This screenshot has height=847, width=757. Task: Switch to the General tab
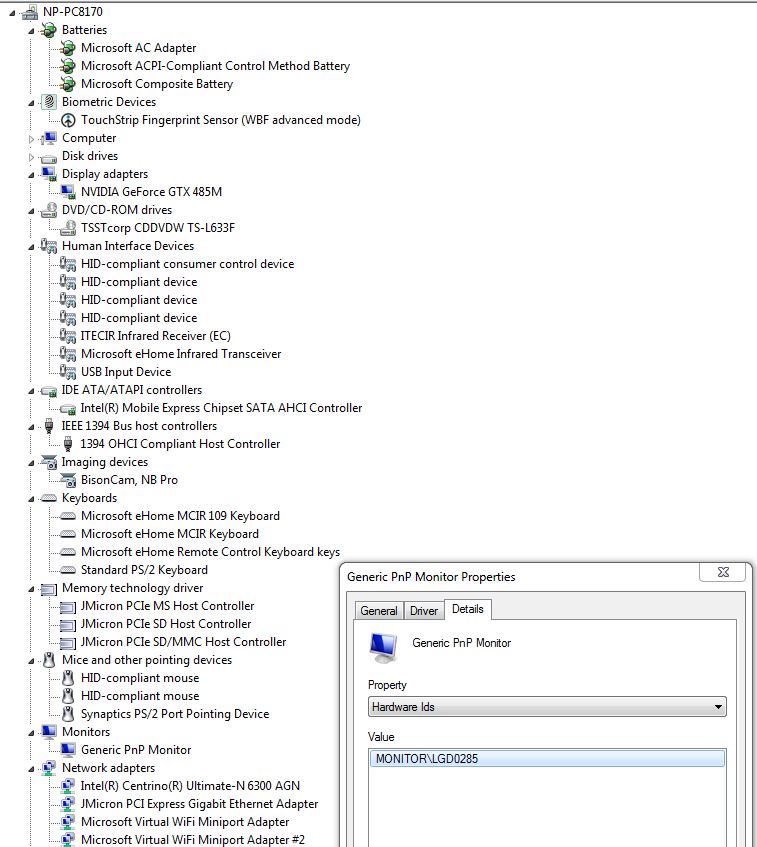tap(379, 610)
